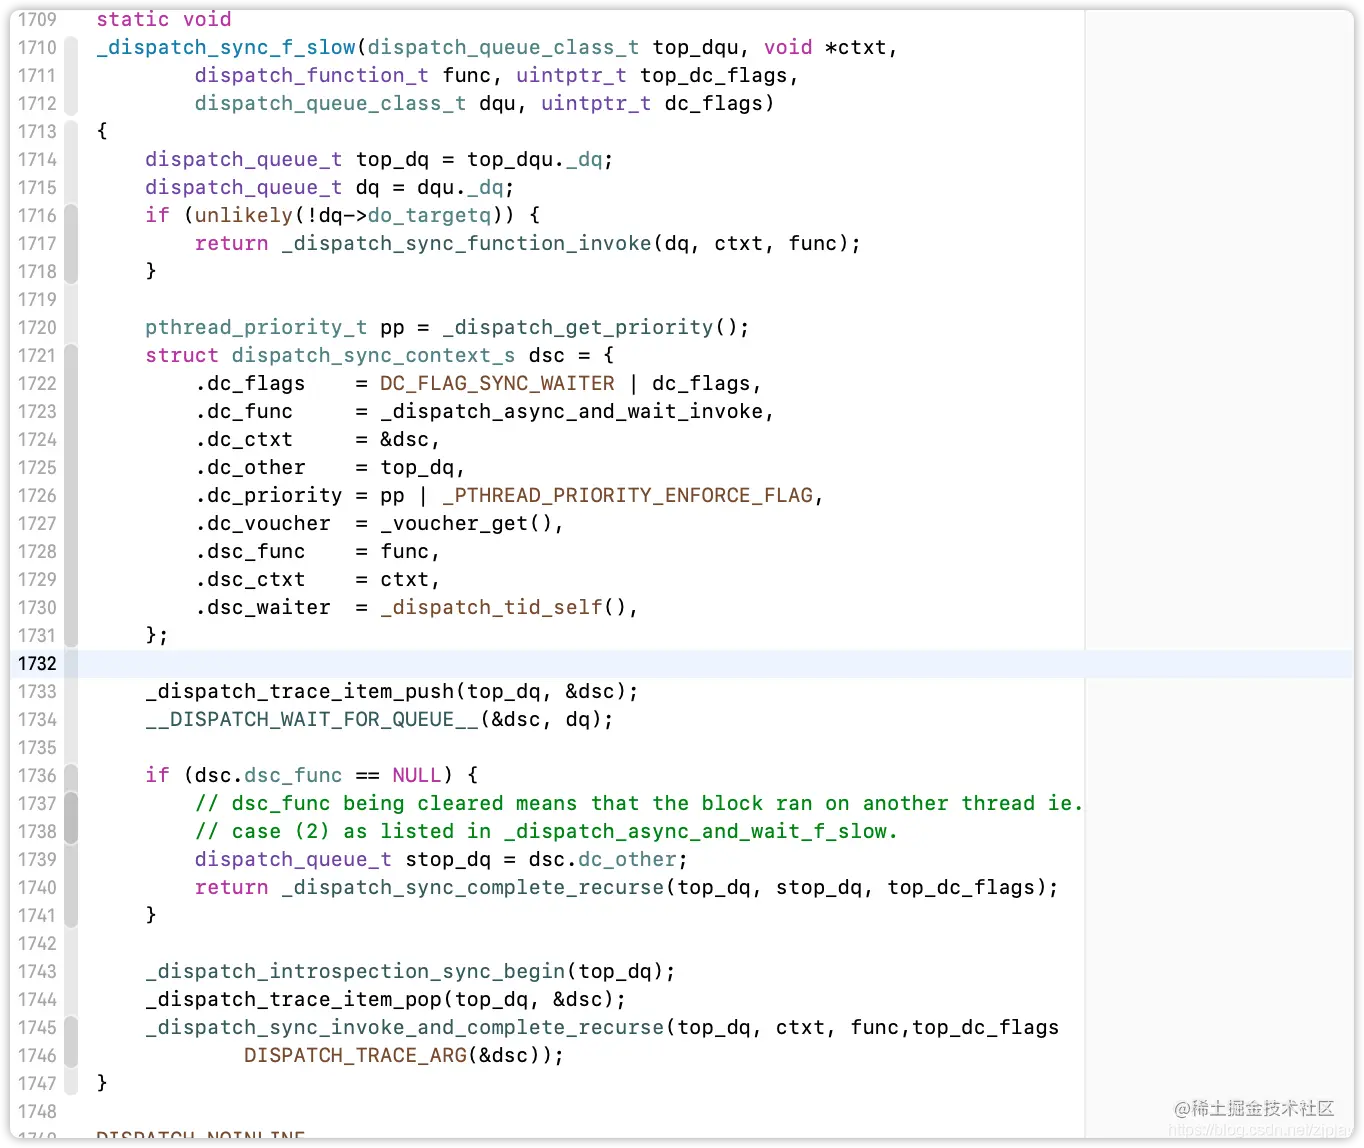Click _dispatch_trace_item_pop call
The image size is (1364, 1148).
coord(293,999)
